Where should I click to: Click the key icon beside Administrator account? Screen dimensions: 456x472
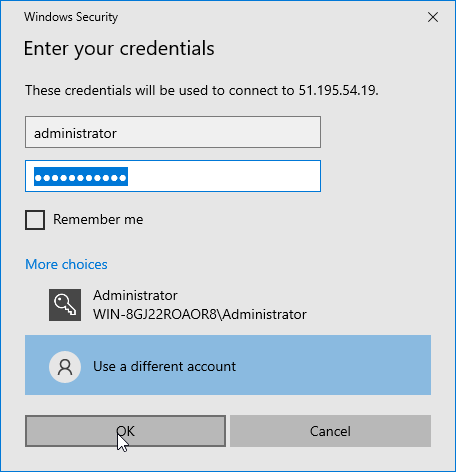click(65, 305)
